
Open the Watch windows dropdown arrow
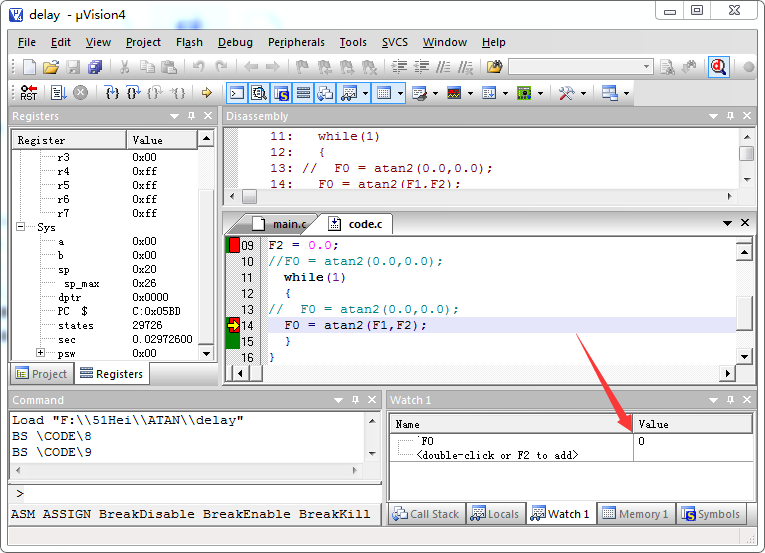(x=365, y=93)
